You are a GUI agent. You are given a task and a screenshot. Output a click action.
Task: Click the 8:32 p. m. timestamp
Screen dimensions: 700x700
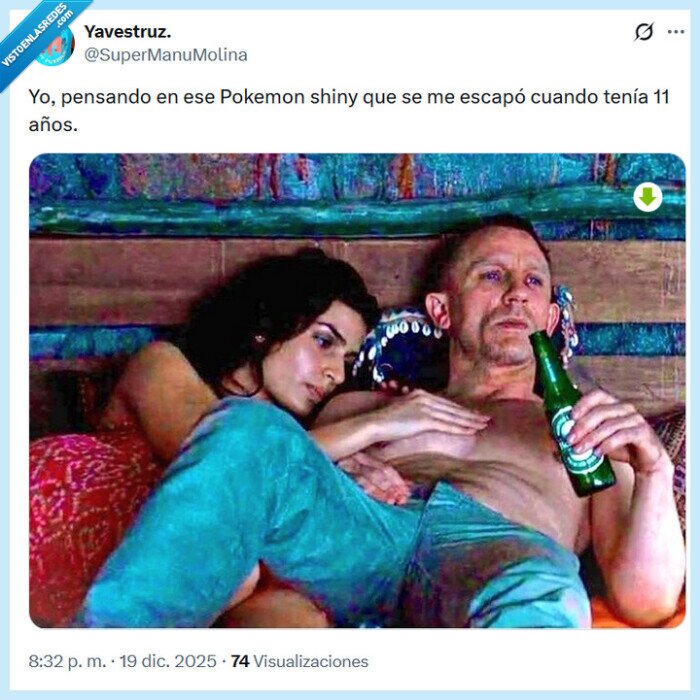(x=67, y=661)
